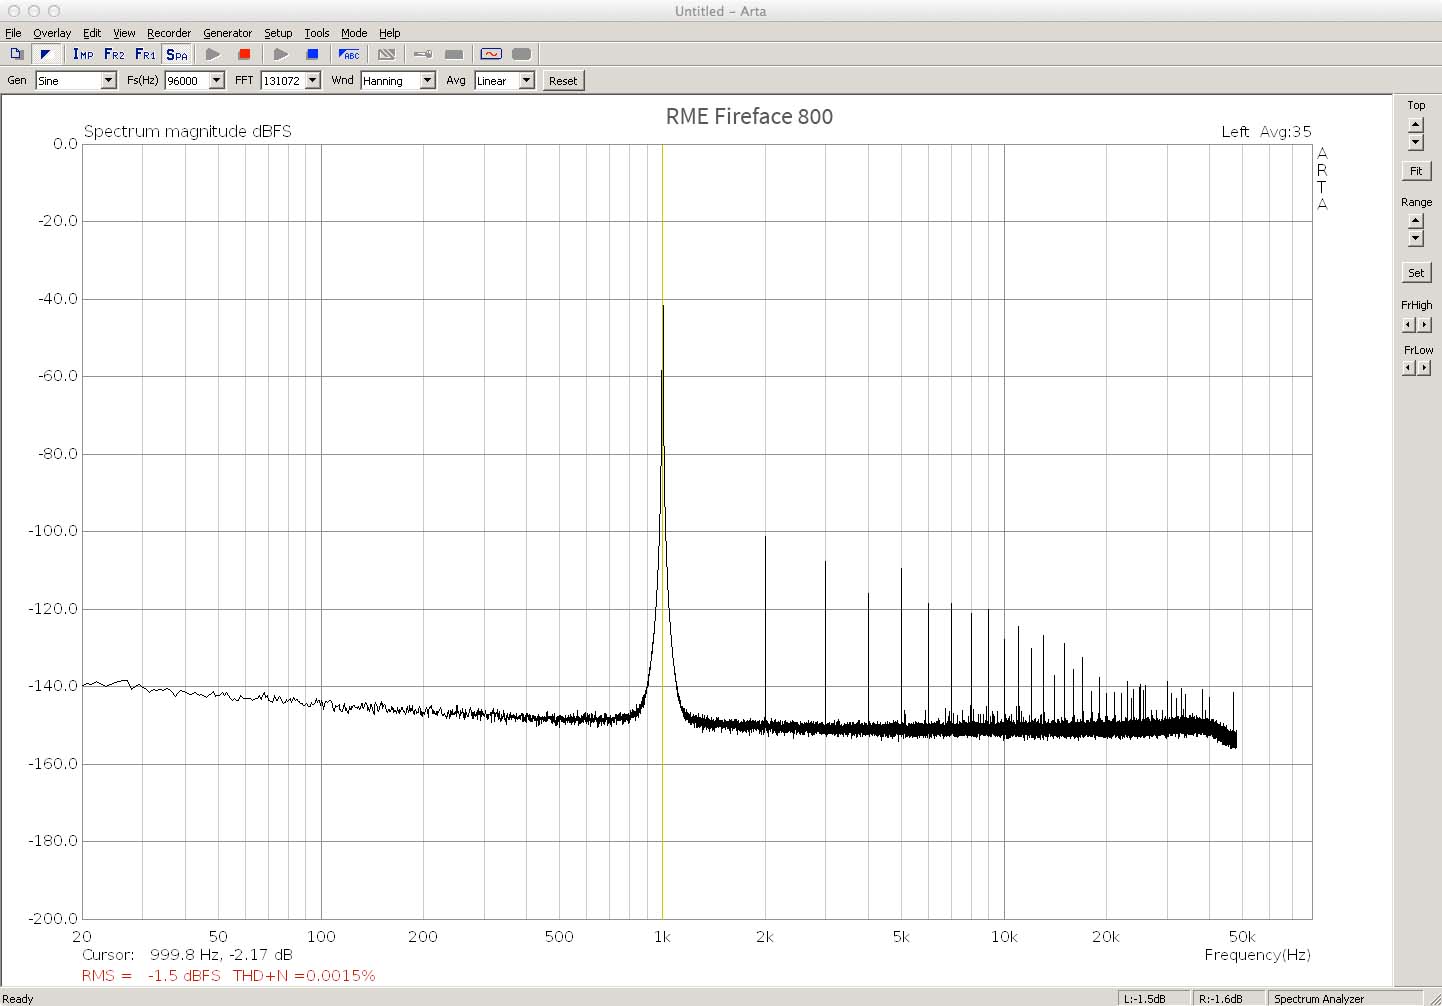
Task: Click the gray rounded rectangle toolbar icon
Action: click(x=521, y=54)
